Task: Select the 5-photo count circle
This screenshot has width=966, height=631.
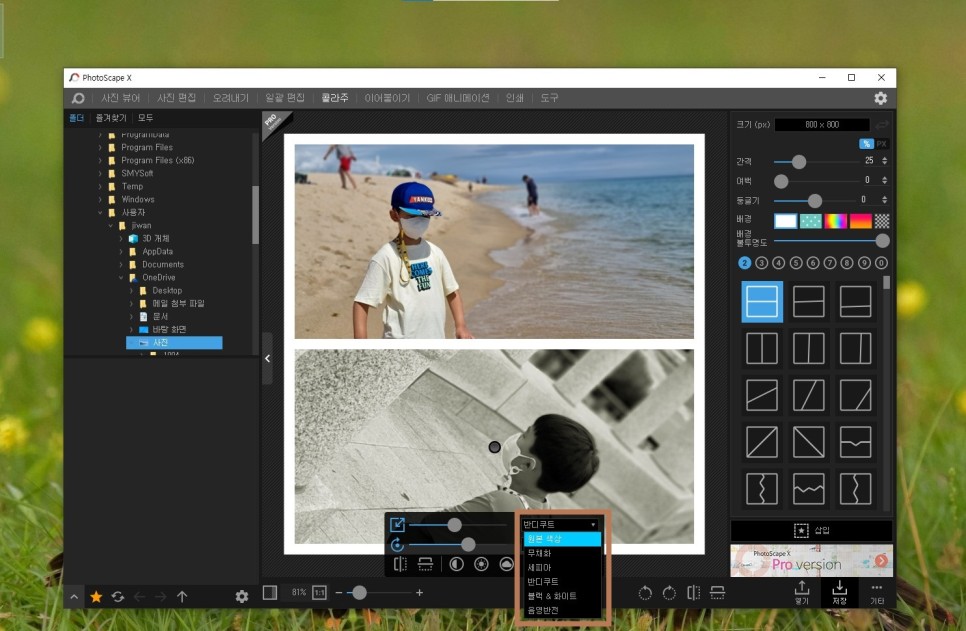Action: pyautogui.click(x=796, y=263)
